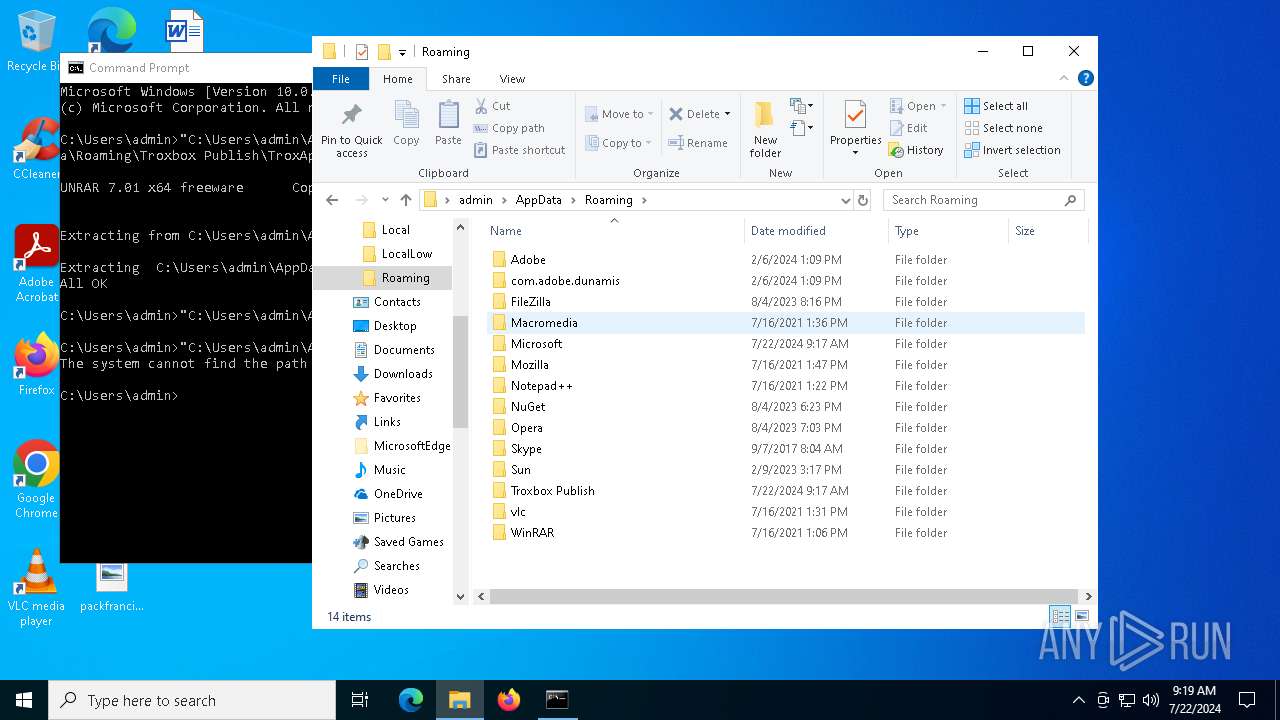Show History of selected item
The image size is (1280, 720).
(x=916, y=150)
